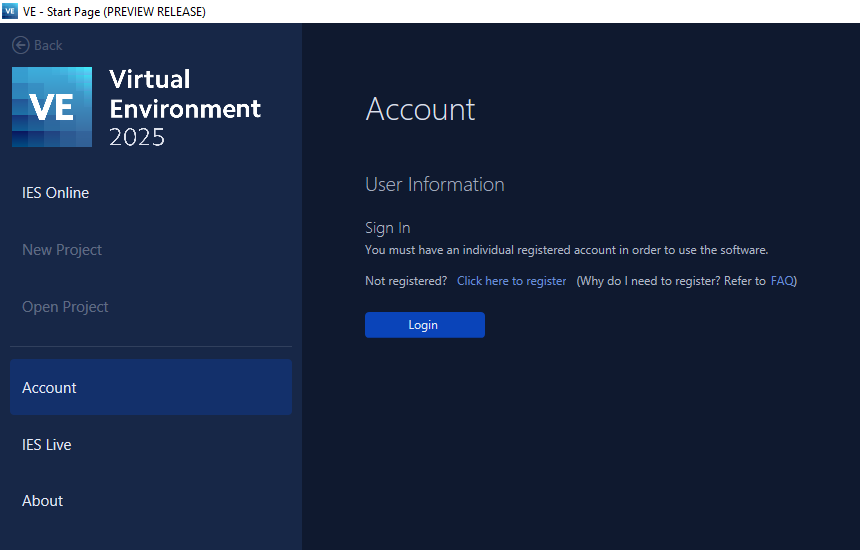Click the VE logo tile in sidebar
This screenshot has width=860, height=550.
tap(52, 107)
